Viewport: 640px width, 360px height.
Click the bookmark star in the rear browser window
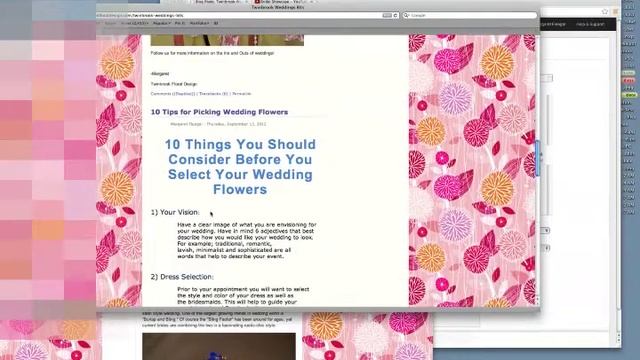click(605, 11)
